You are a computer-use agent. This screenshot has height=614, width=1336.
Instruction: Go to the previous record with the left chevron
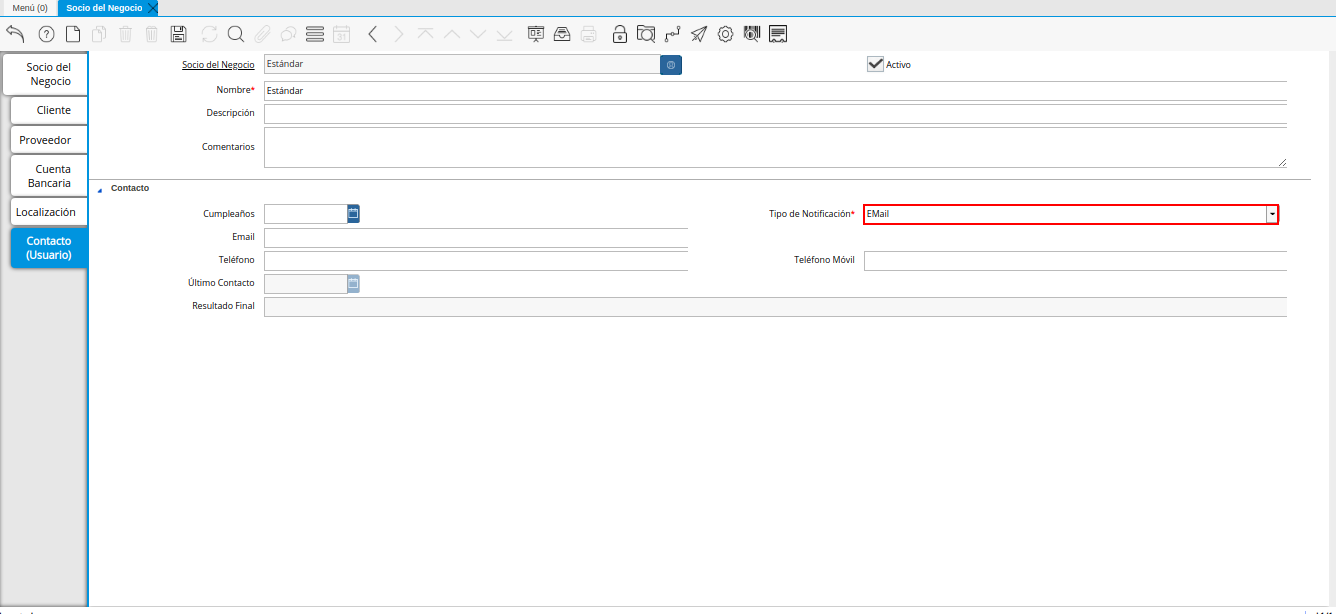[x=372, y=34]
